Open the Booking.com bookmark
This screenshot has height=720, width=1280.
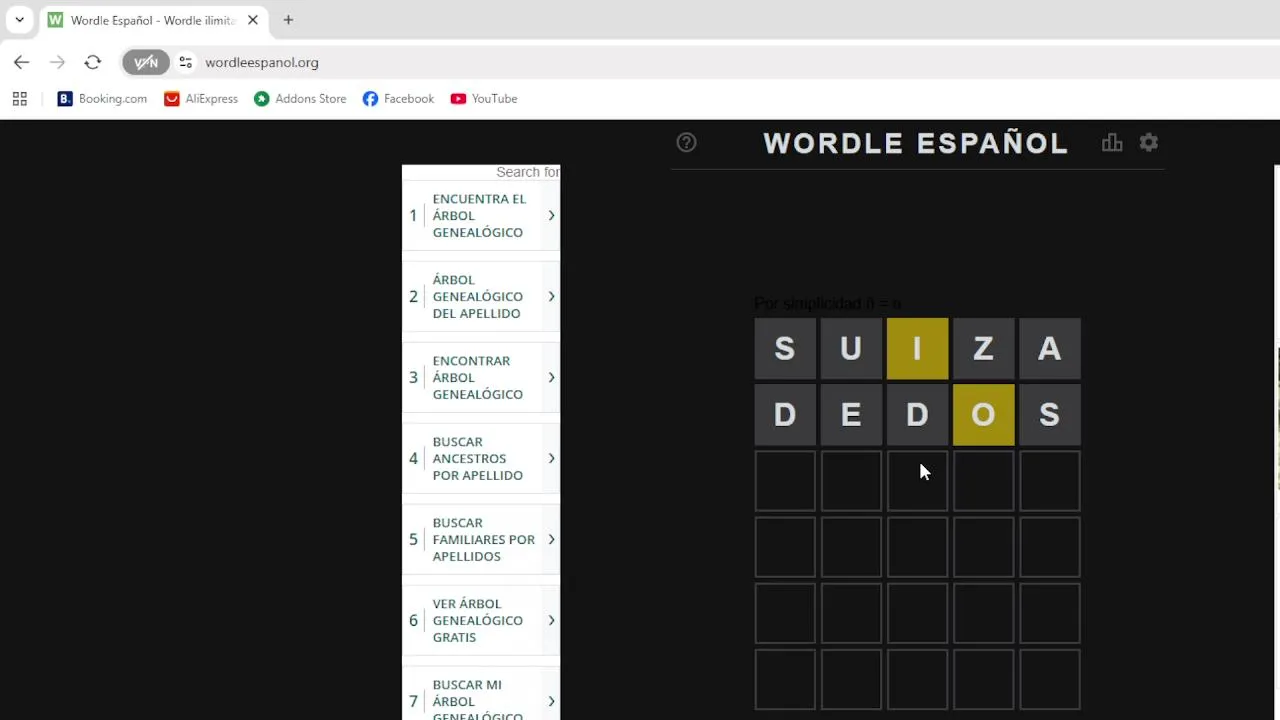pos(102,99)
